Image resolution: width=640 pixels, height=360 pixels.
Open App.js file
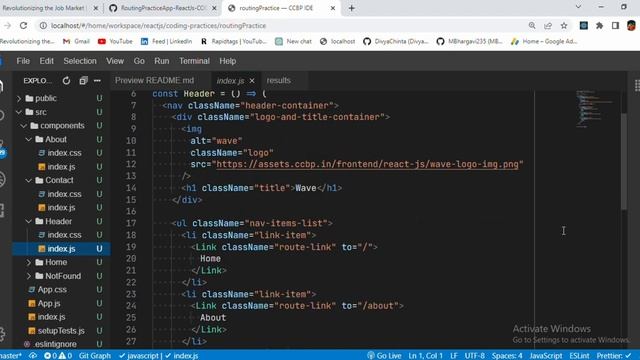pos(49,304)
